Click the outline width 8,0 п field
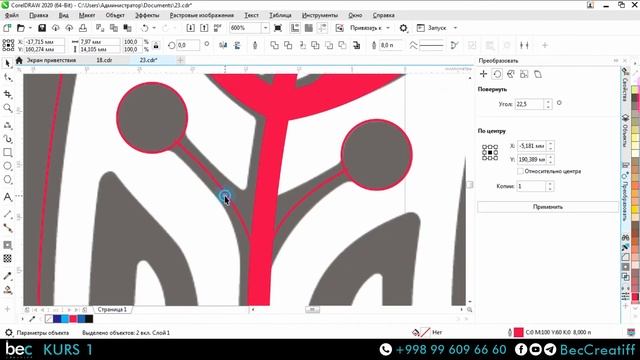Screen dimensions: 640x360 pyautogui.click(x=390, y=45)
